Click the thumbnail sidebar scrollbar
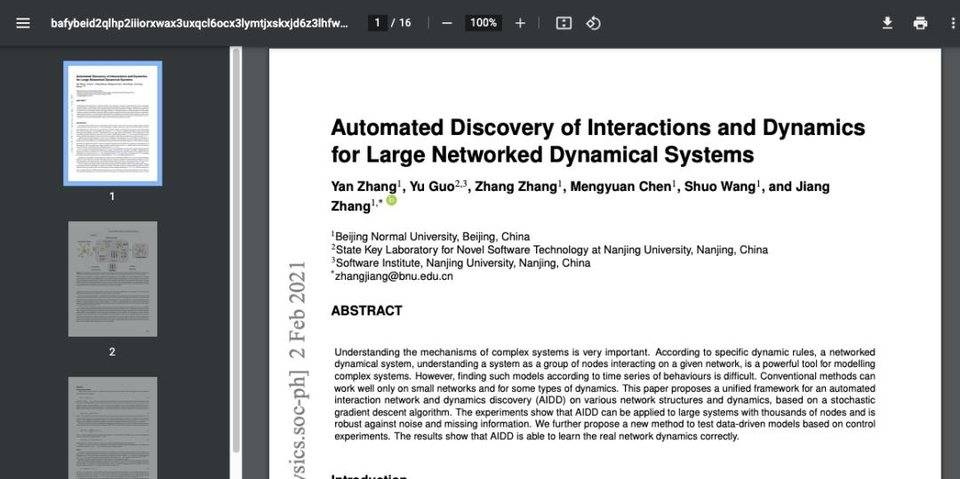Screen dimensions: 960x479 [236, 250]
